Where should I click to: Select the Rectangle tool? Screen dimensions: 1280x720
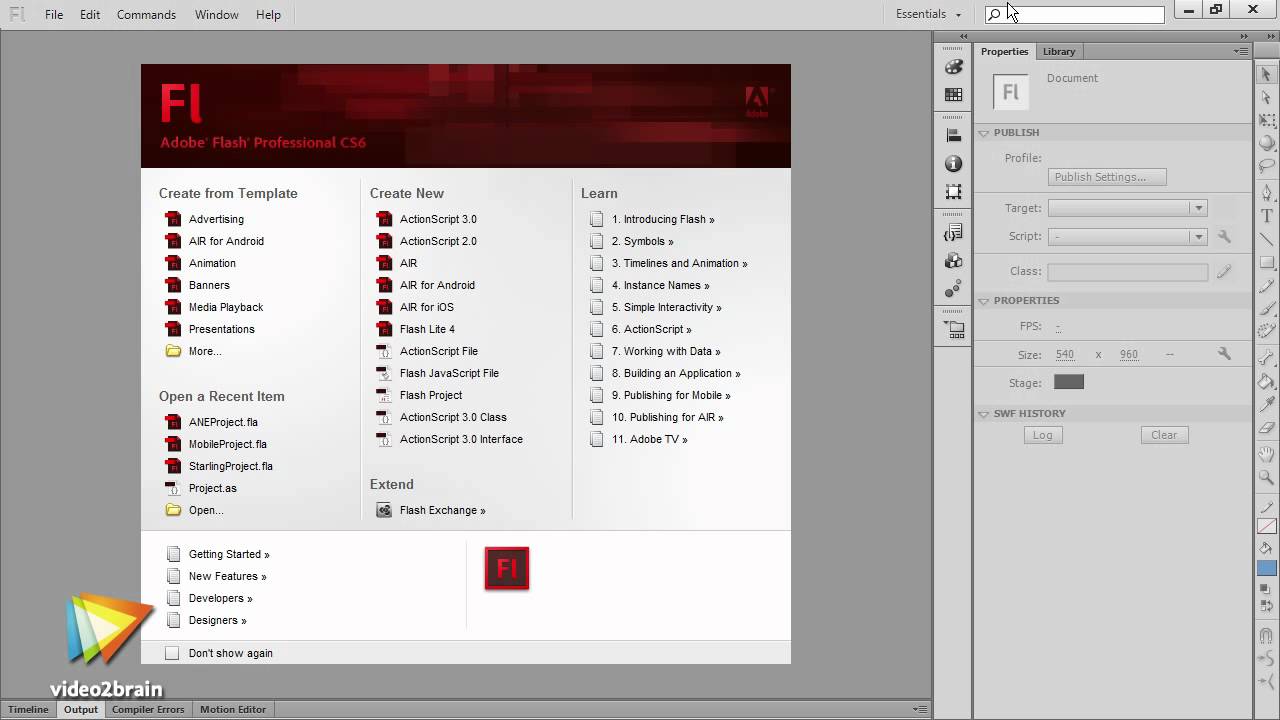tap(1266, 263)
